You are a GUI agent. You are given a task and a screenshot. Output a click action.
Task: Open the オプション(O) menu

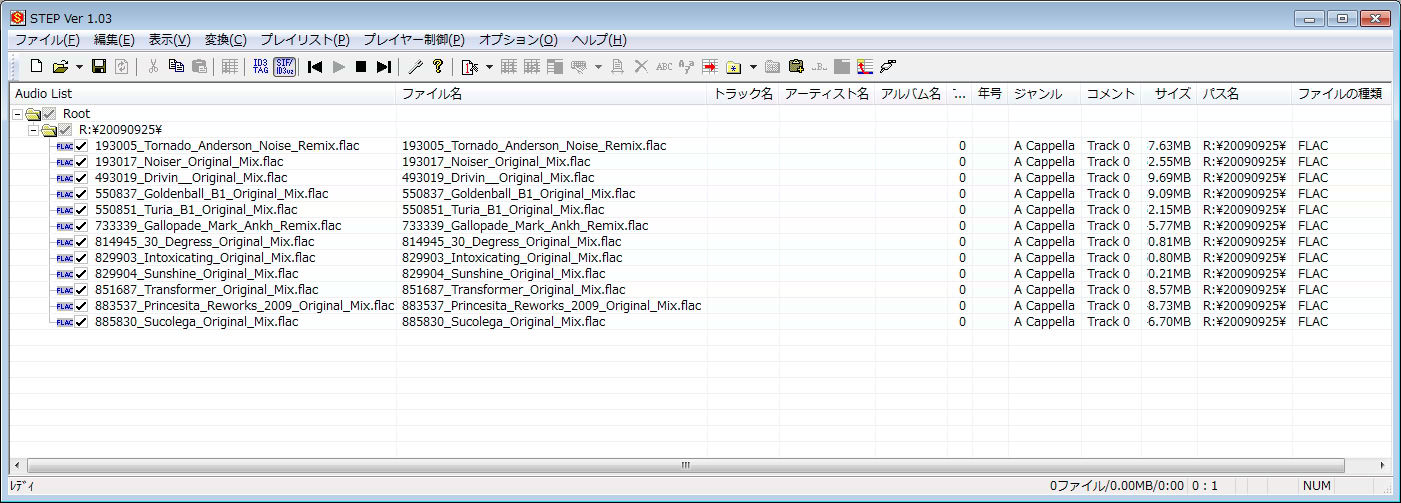pos(518,40)
